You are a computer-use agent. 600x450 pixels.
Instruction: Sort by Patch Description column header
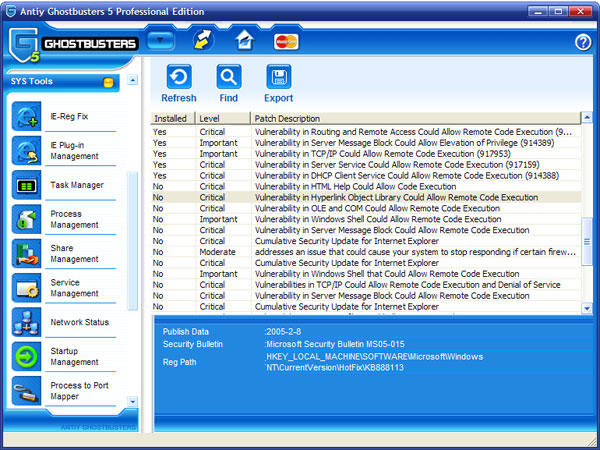[x=416, y=118]
